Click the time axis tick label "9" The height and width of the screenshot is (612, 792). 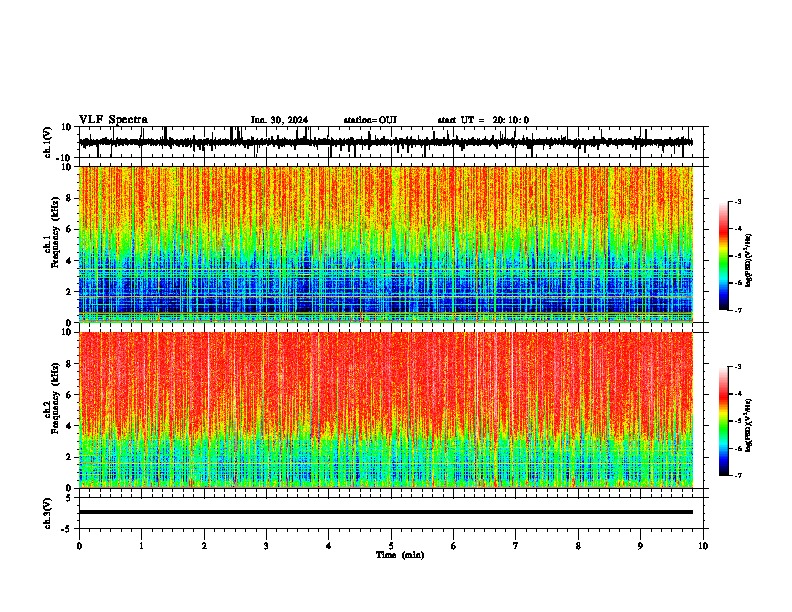tap(640, 546)
